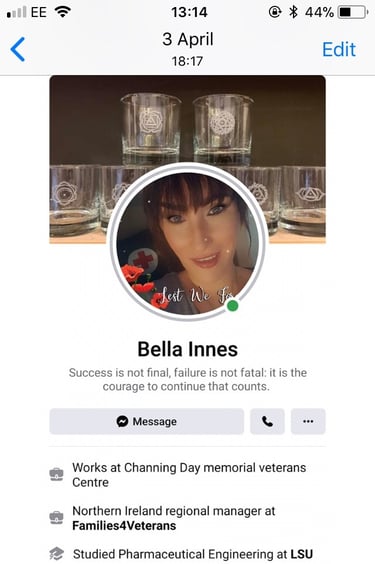The width and height of the screenshot is (375, 564).
Task: Tap the briefcase icon beside Northern Ireland
Action: click(x=56, y=518)
